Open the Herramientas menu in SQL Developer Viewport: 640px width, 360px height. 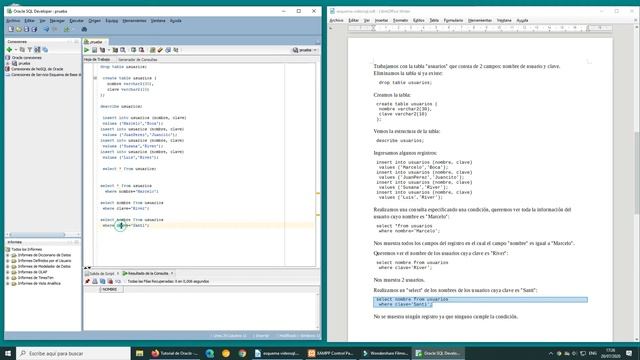[134, 20]
